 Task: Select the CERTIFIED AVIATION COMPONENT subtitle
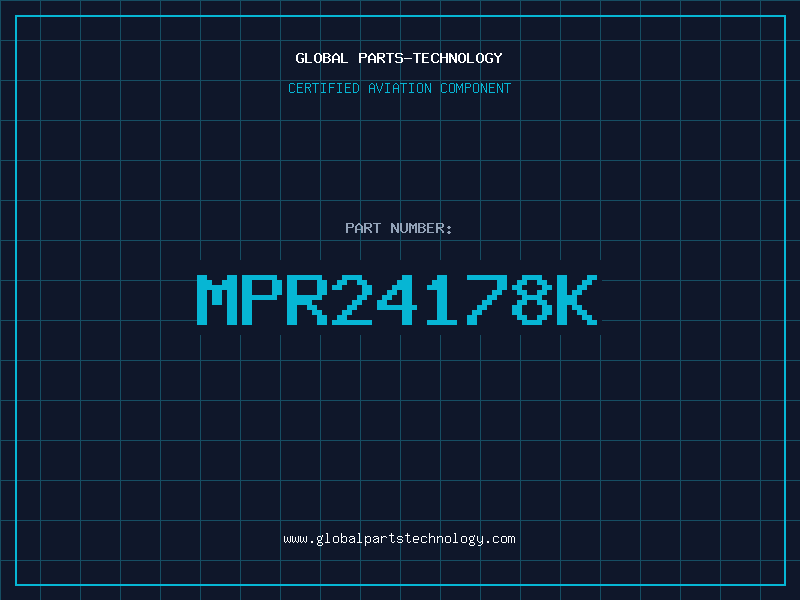399,88
